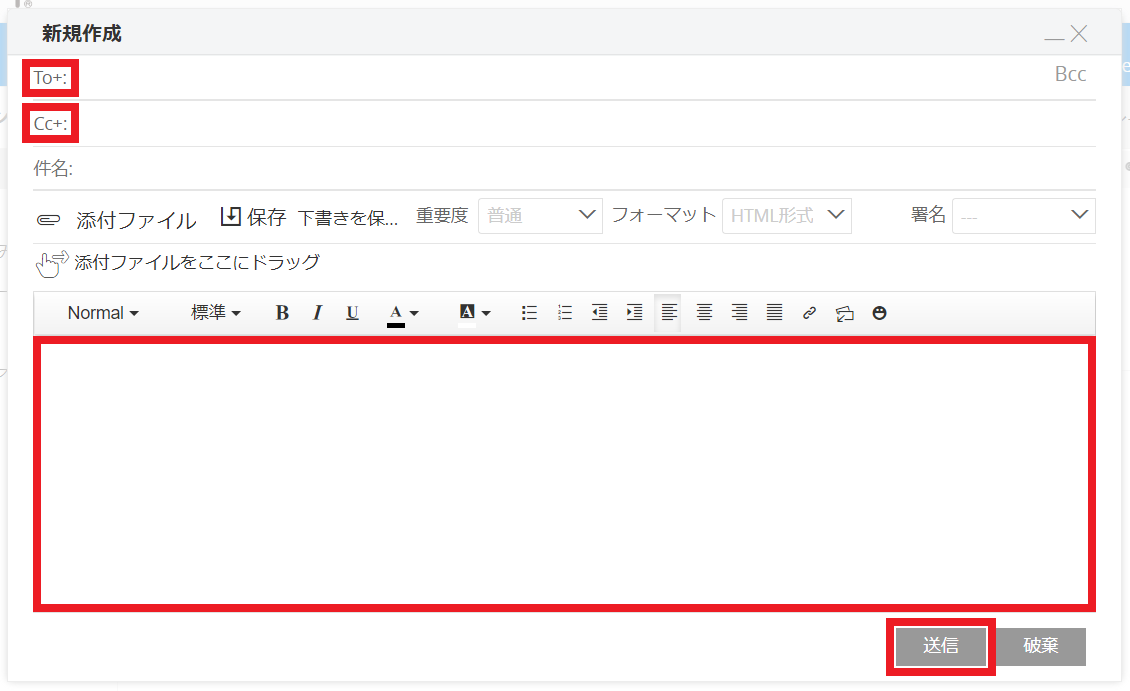1130x691 pixels.
Task: Click into the 件名 subject field
Action: pyautogui.click(x=580, y=169)
